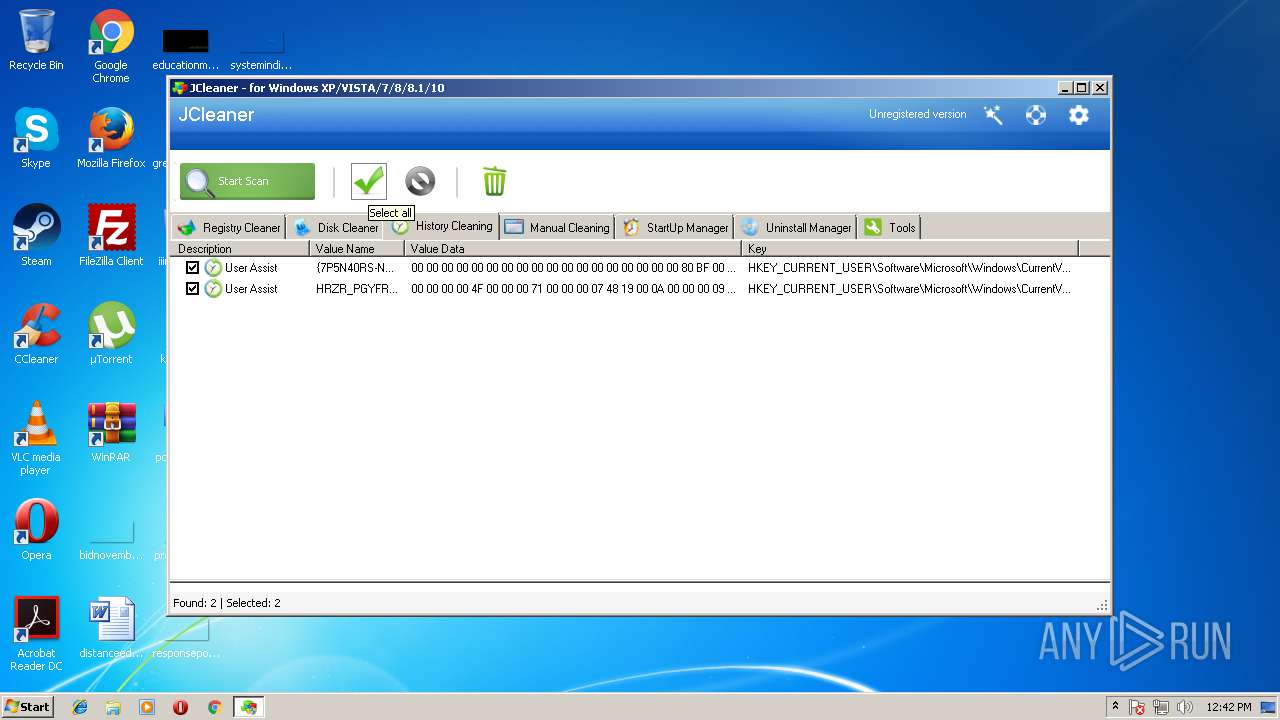Open the Opera icon on the taskbar
The image size is (1280, 720).
coord(180,707)
